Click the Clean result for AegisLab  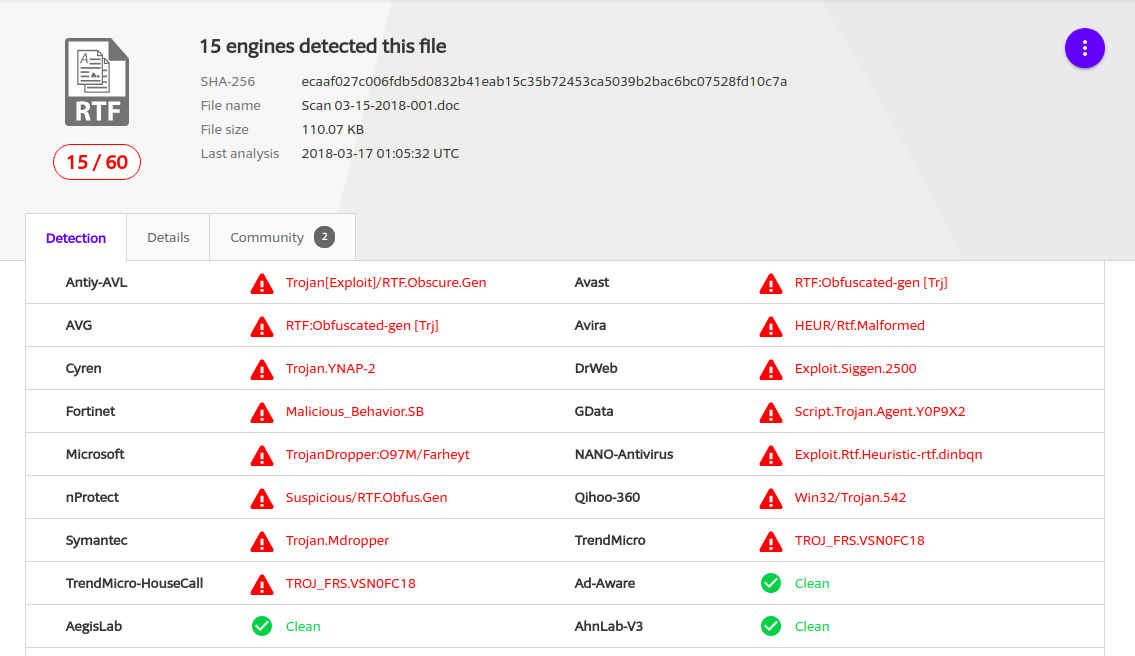[303, 626]
